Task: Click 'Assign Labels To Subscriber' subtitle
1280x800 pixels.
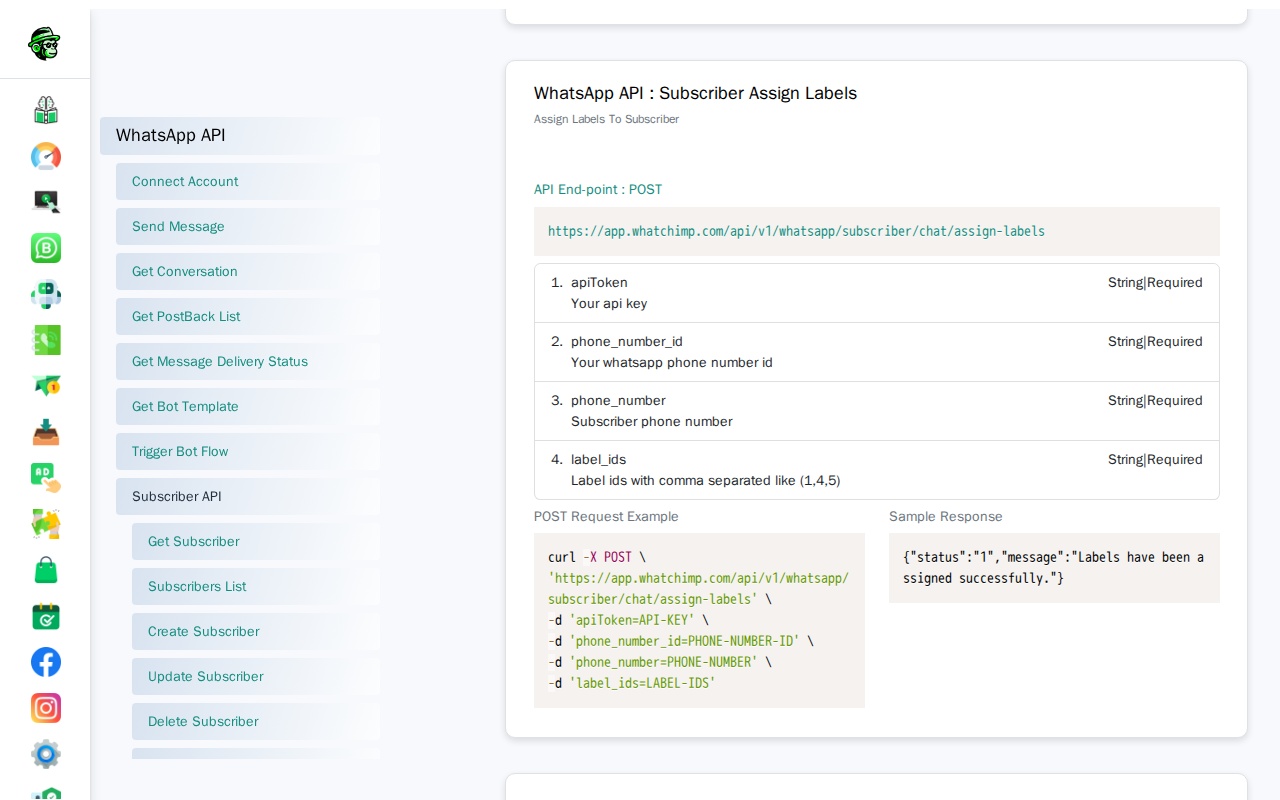Action: point(606,119)
